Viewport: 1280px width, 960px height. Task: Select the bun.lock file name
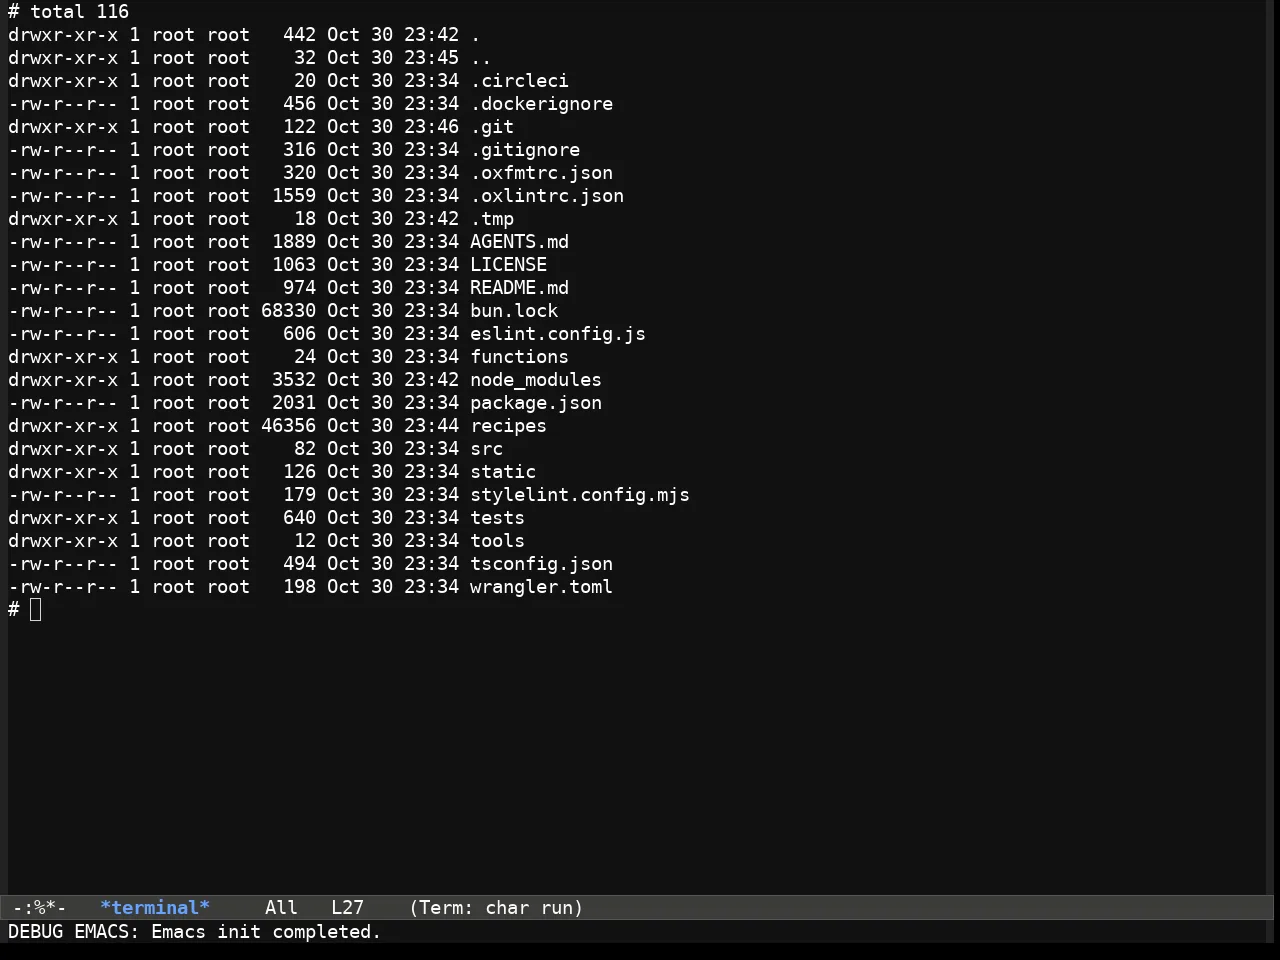pyautogui.click(x=514, y=311)
